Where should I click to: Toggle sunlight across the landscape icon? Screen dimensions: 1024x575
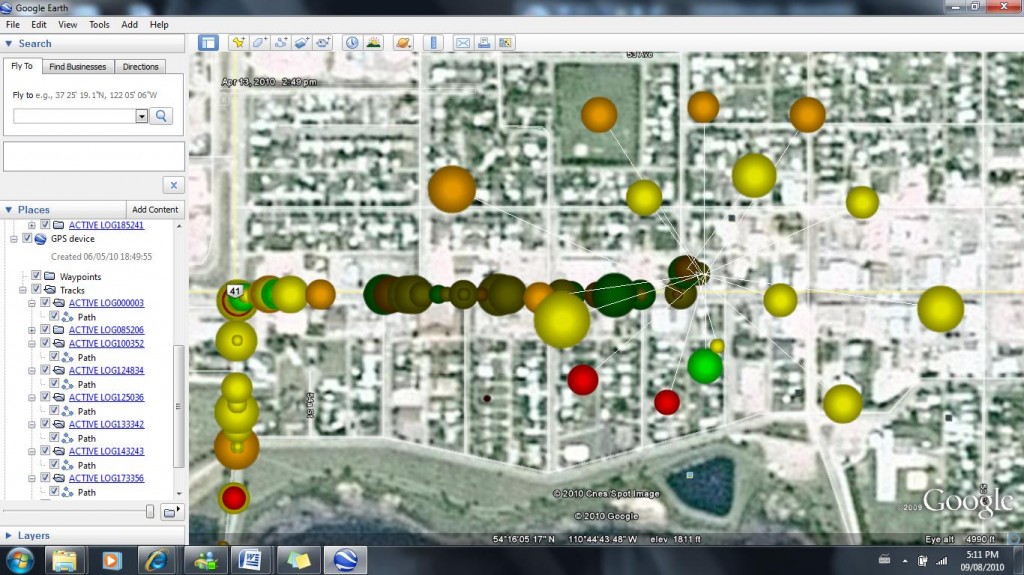pos(374,43)
